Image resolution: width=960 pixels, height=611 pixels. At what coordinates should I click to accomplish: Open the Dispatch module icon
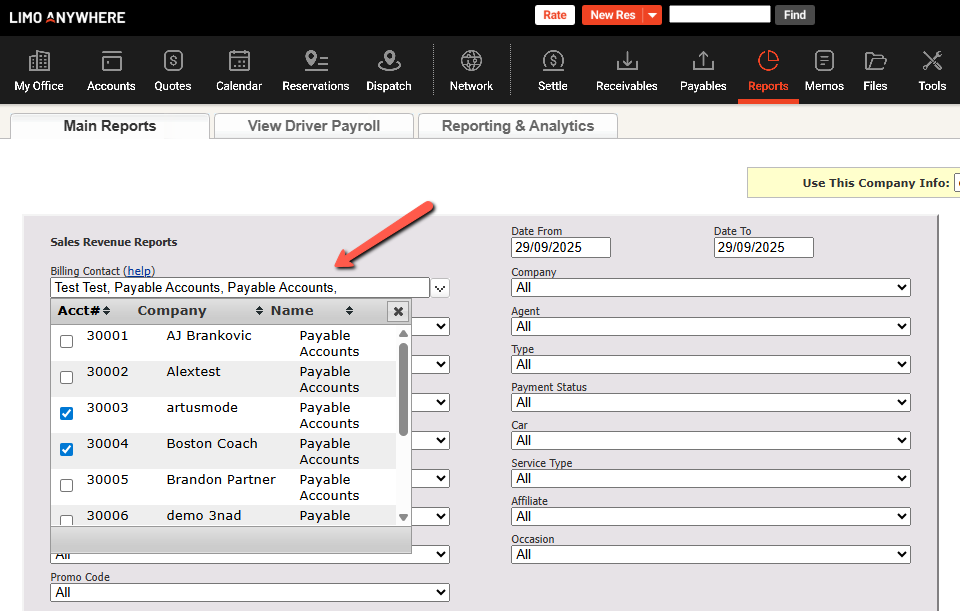(x=388, y=62)
